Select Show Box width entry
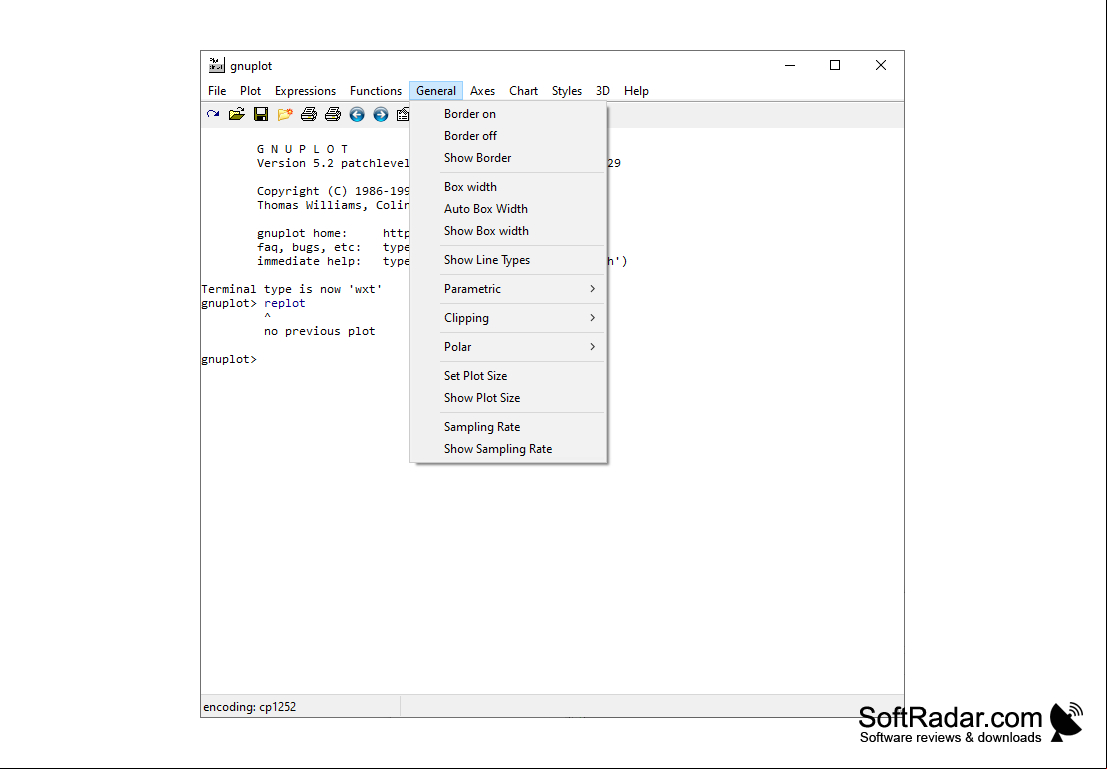This screenshot has height=769, width=1107. tap(508, 230)
